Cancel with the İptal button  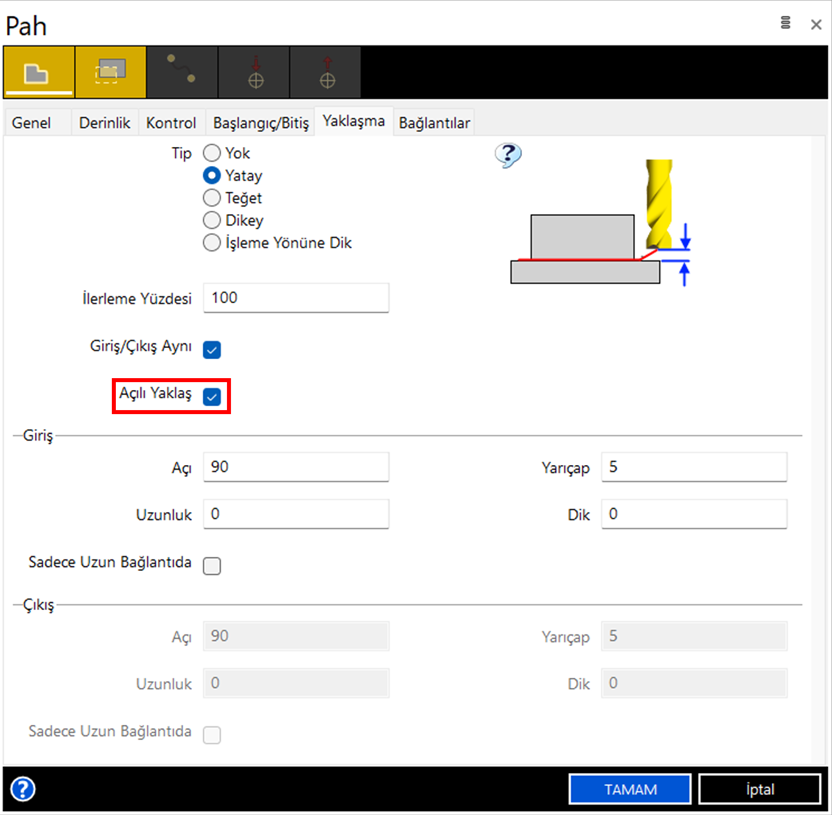(x=760, y=789)
